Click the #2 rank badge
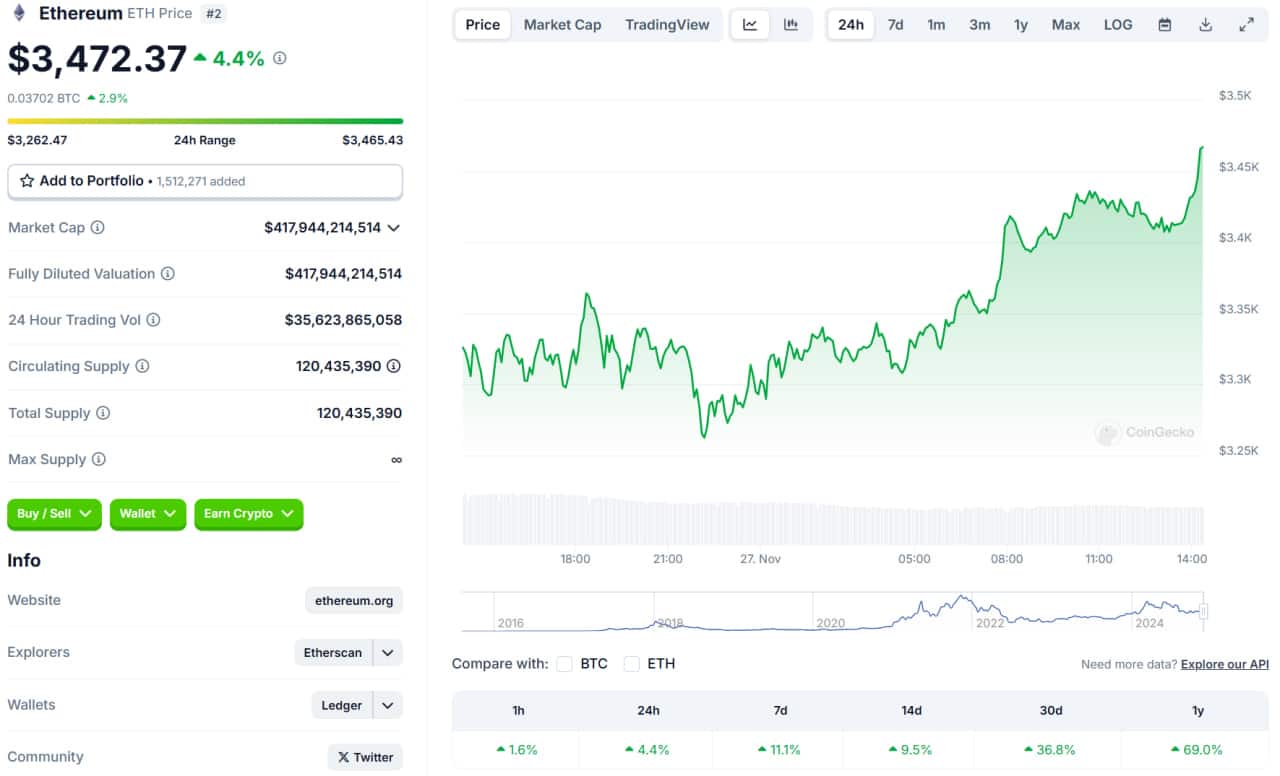 (213, 13)
